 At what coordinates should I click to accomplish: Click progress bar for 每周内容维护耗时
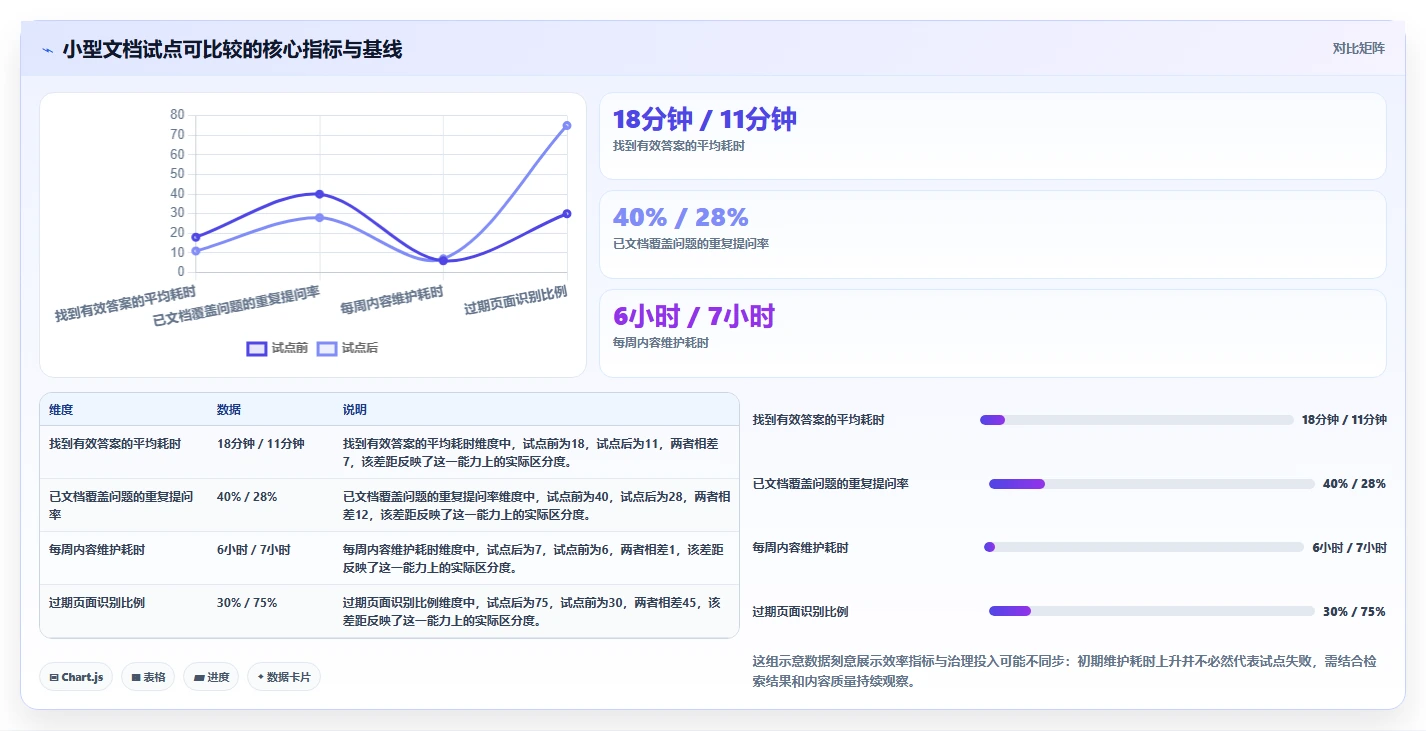[1144, 547]
